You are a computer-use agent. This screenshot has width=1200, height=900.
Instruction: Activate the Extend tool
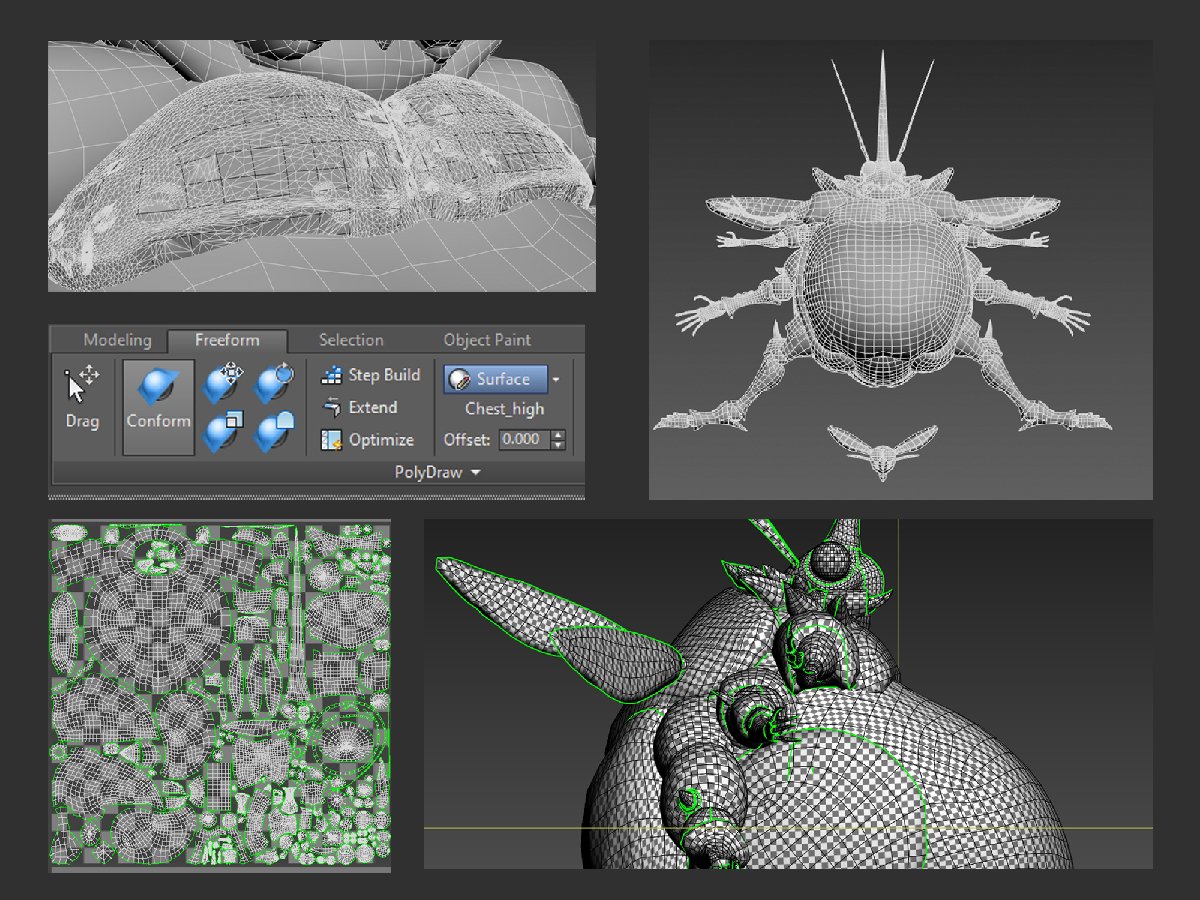360,408
